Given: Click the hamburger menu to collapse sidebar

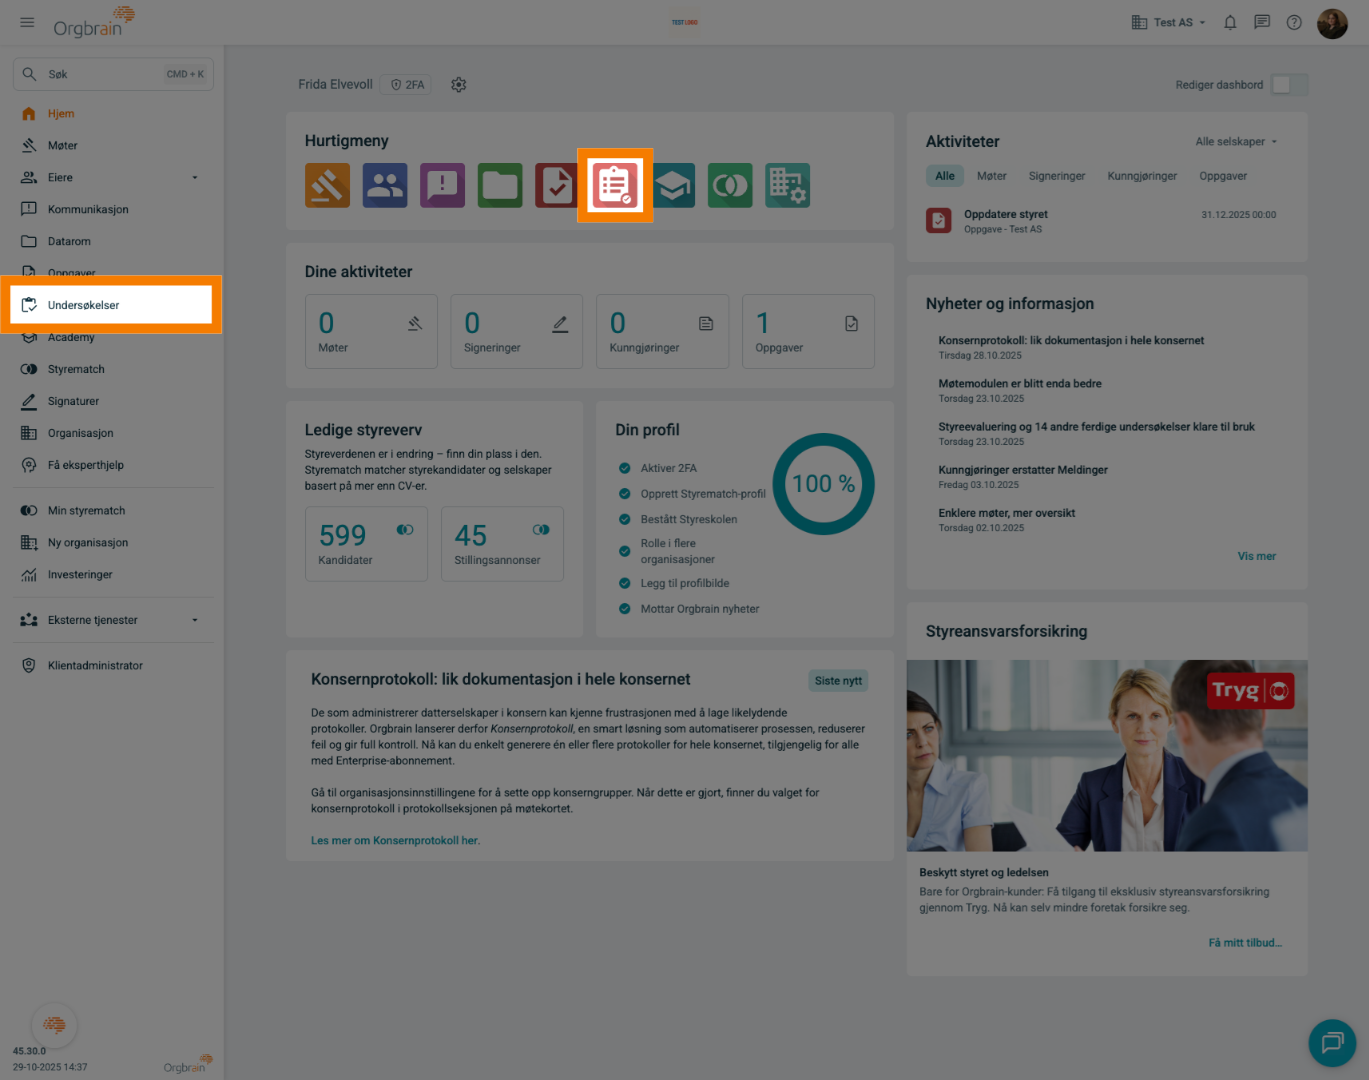Looking at the screenshot, I should (x=27, y=22).
